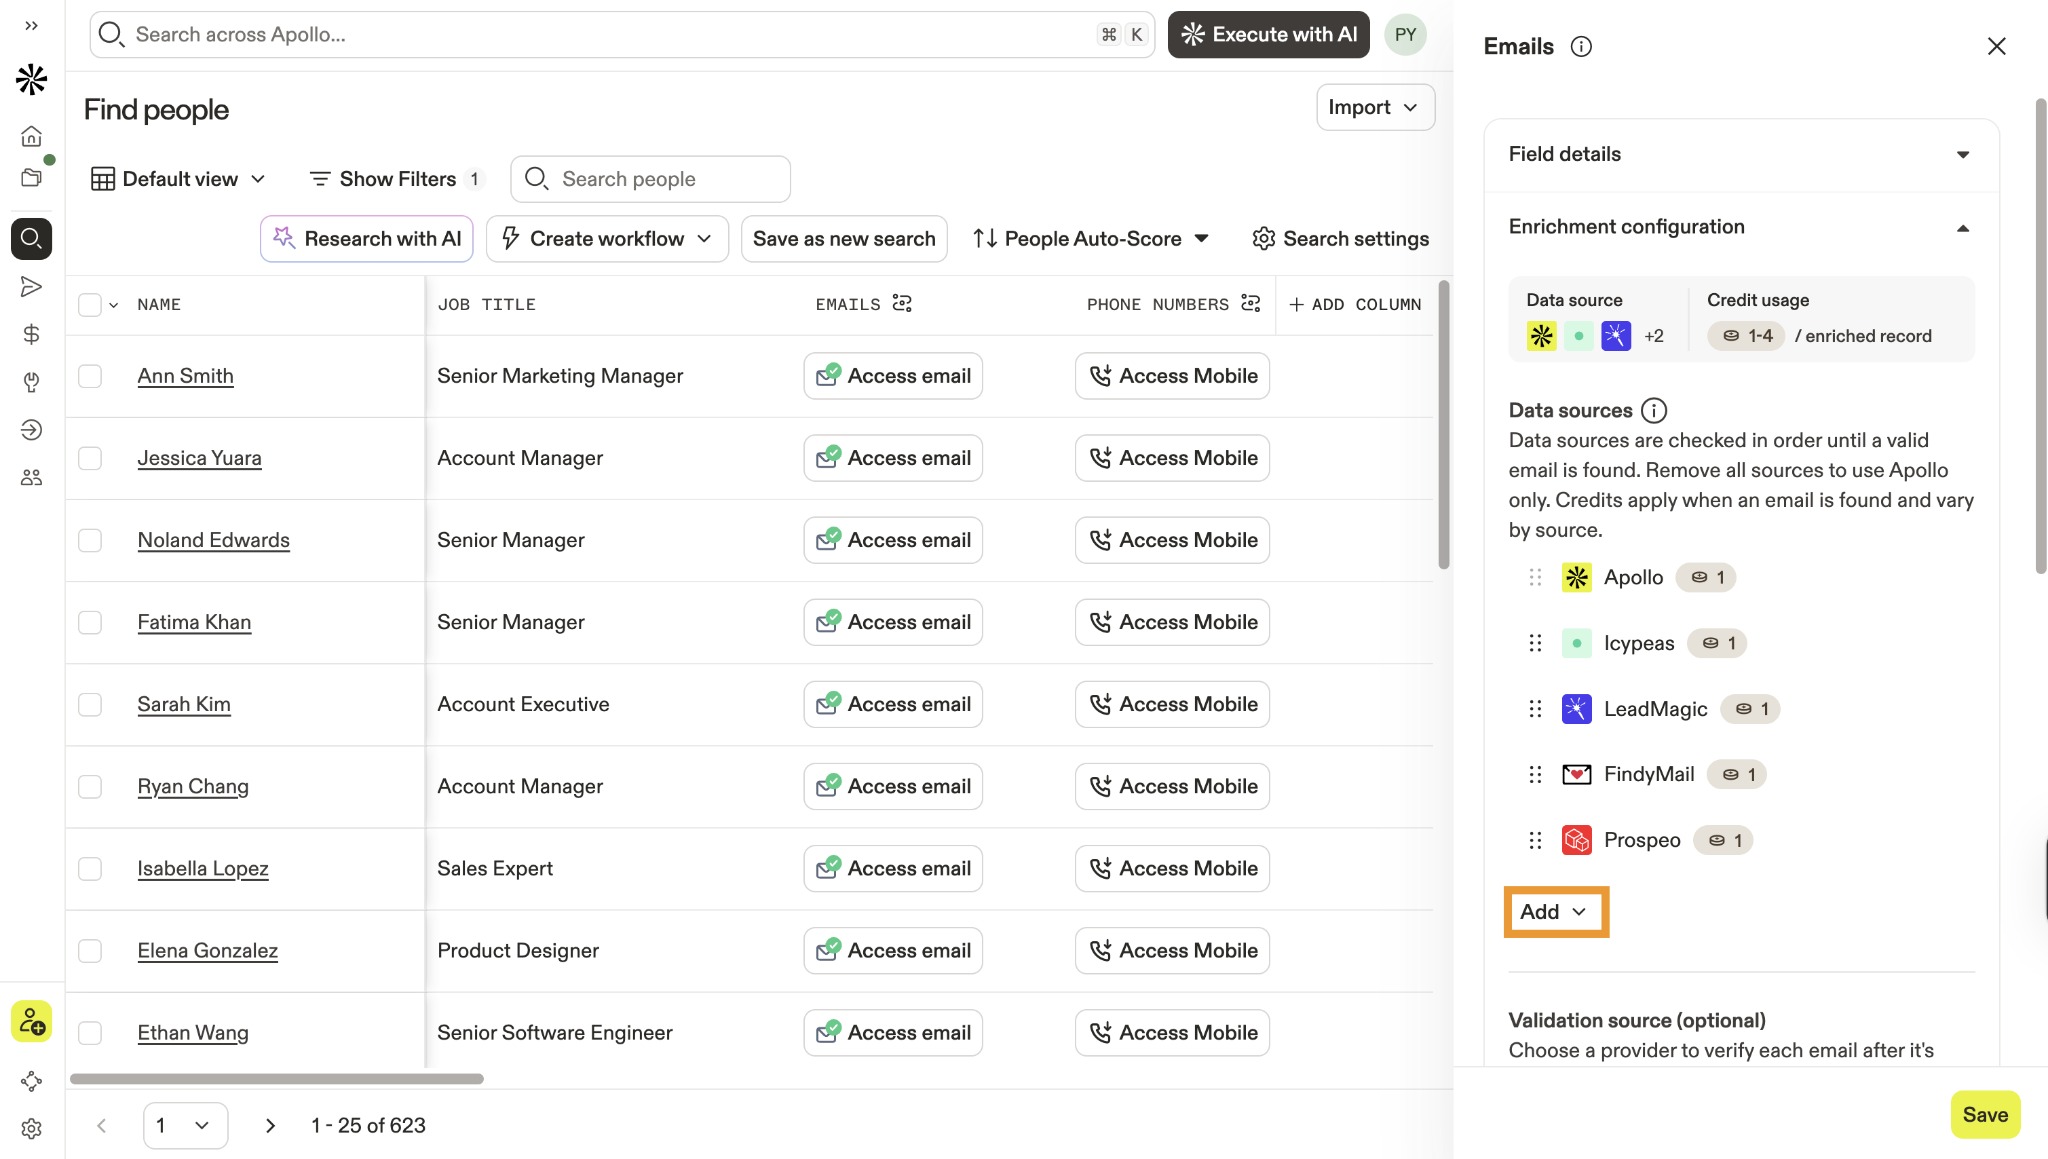Click the info icon beside Emails title
2048x1159 pixels.
tap(1581, 47)
